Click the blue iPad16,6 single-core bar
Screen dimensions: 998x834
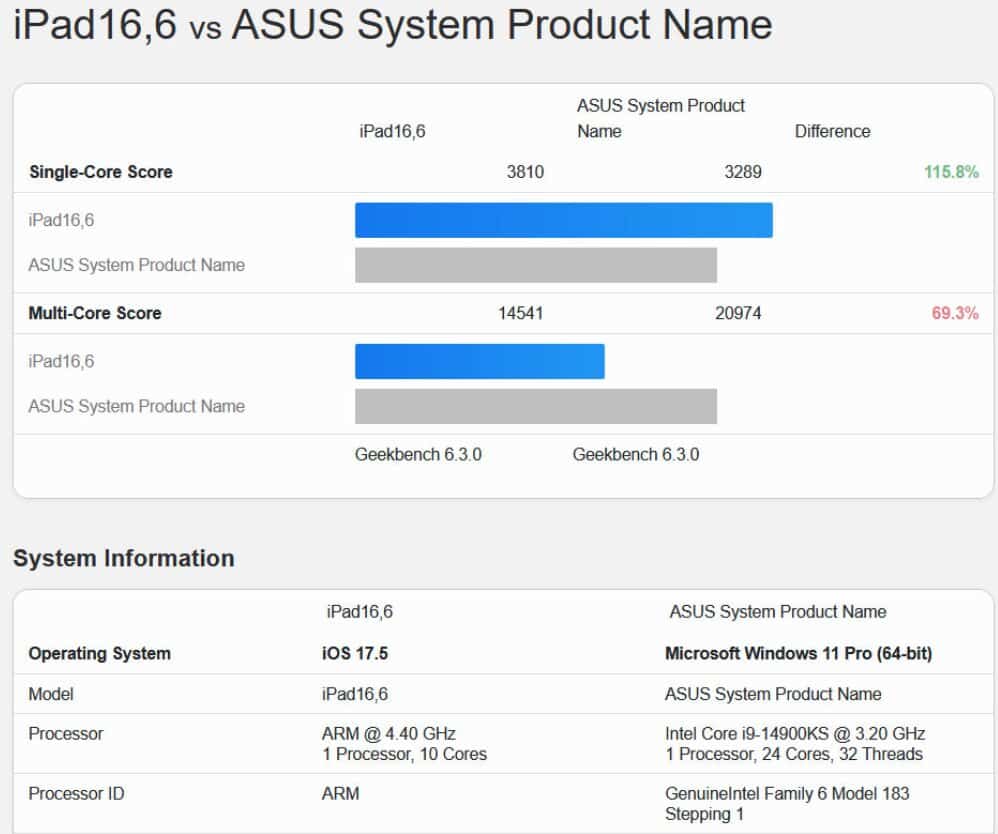pos(564,220)
